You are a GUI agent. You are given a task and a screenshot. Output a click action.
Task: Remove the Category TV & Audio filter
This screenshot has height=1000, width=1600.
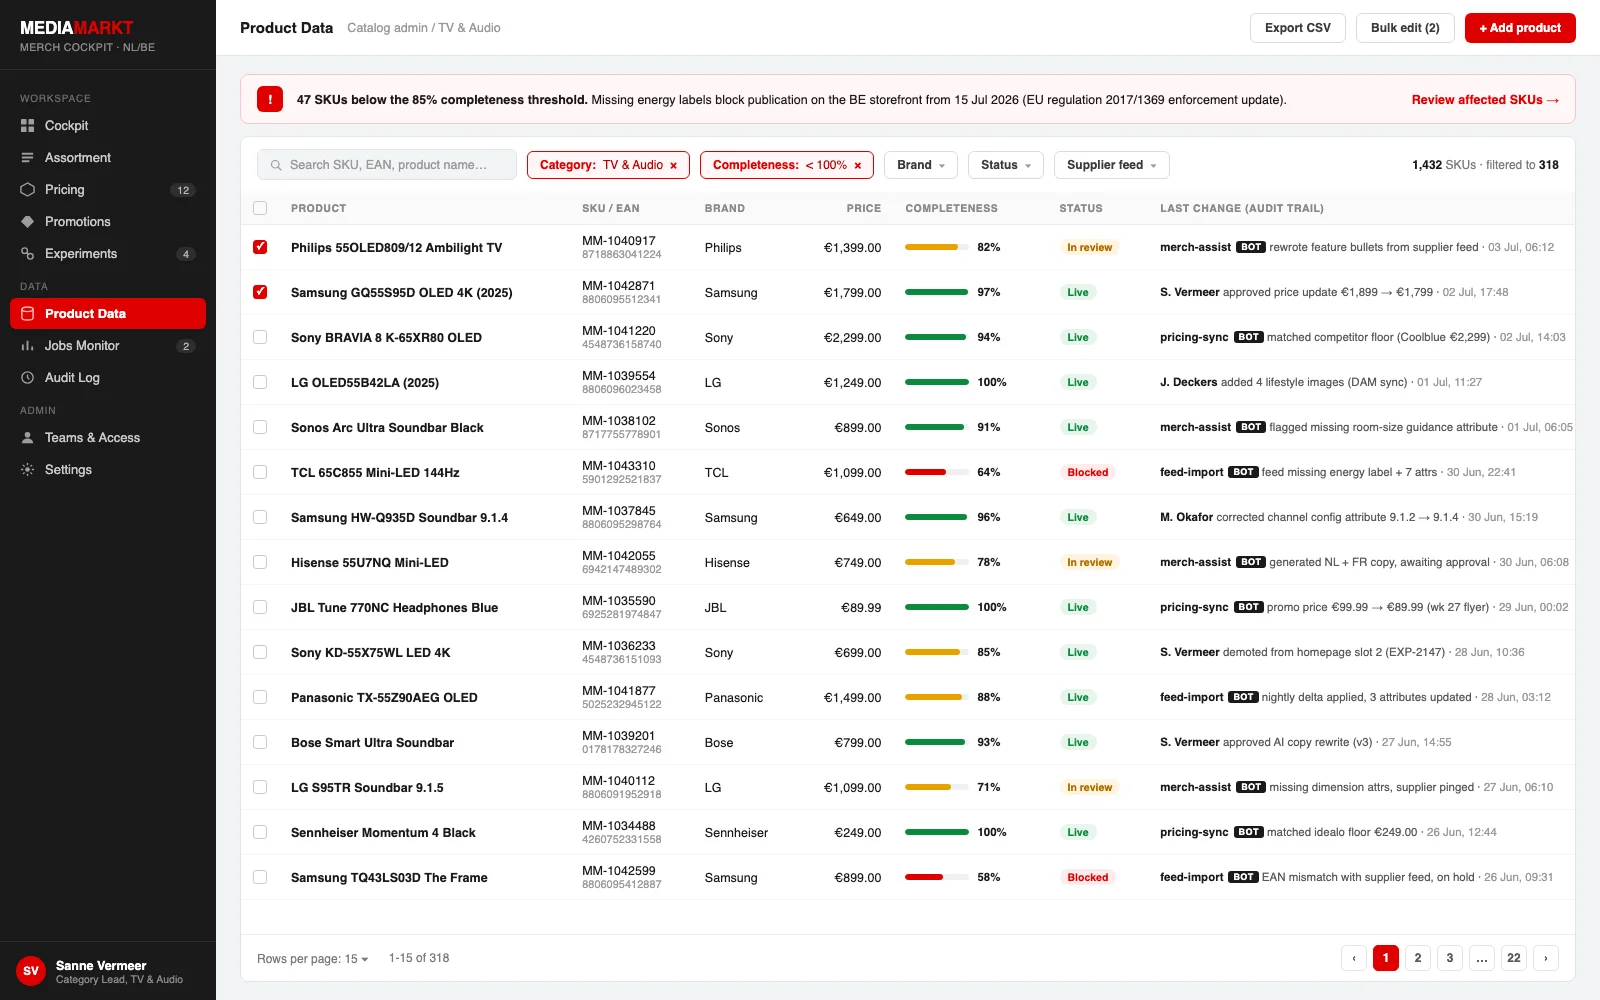[x=673, y=166]
